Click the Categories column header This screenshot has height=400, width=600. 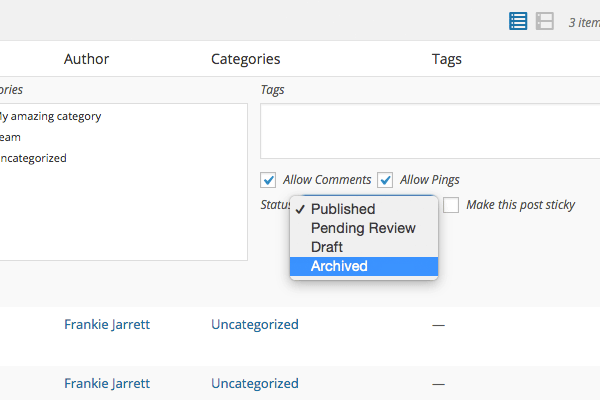pyautogui.click(x=245, y=59)
